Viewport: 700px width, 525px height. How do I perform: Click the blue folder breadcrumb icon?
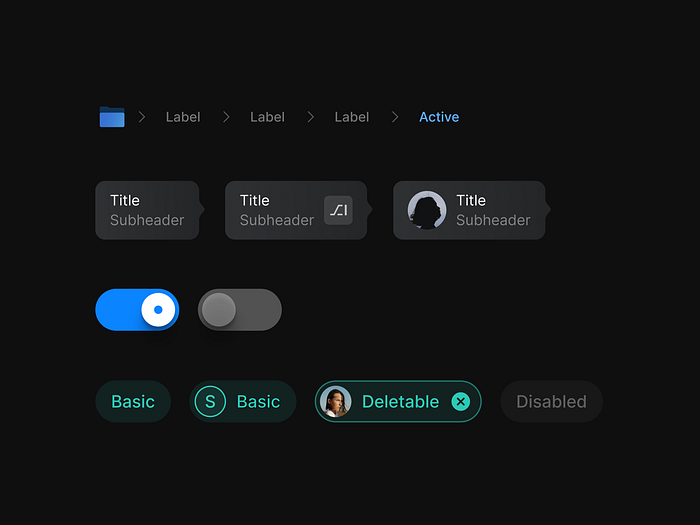click(x=112, y=117)
